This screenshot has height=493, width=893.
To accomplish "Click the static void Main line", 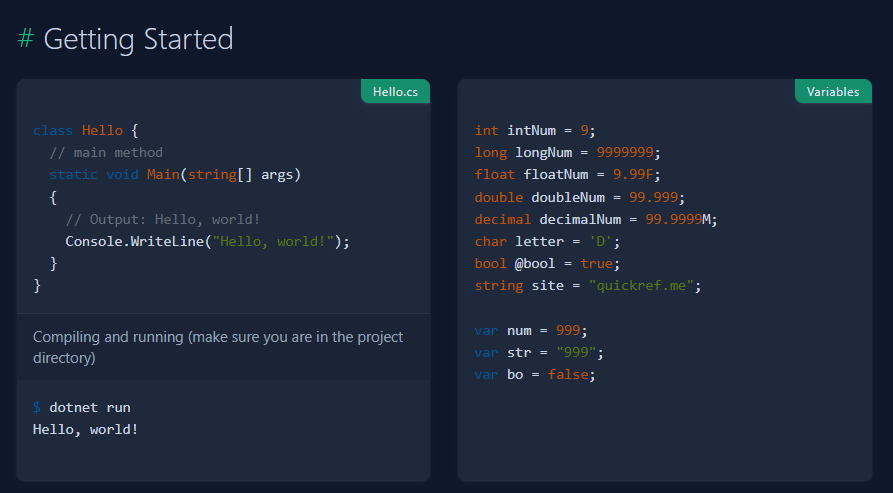I will (175, 175).
